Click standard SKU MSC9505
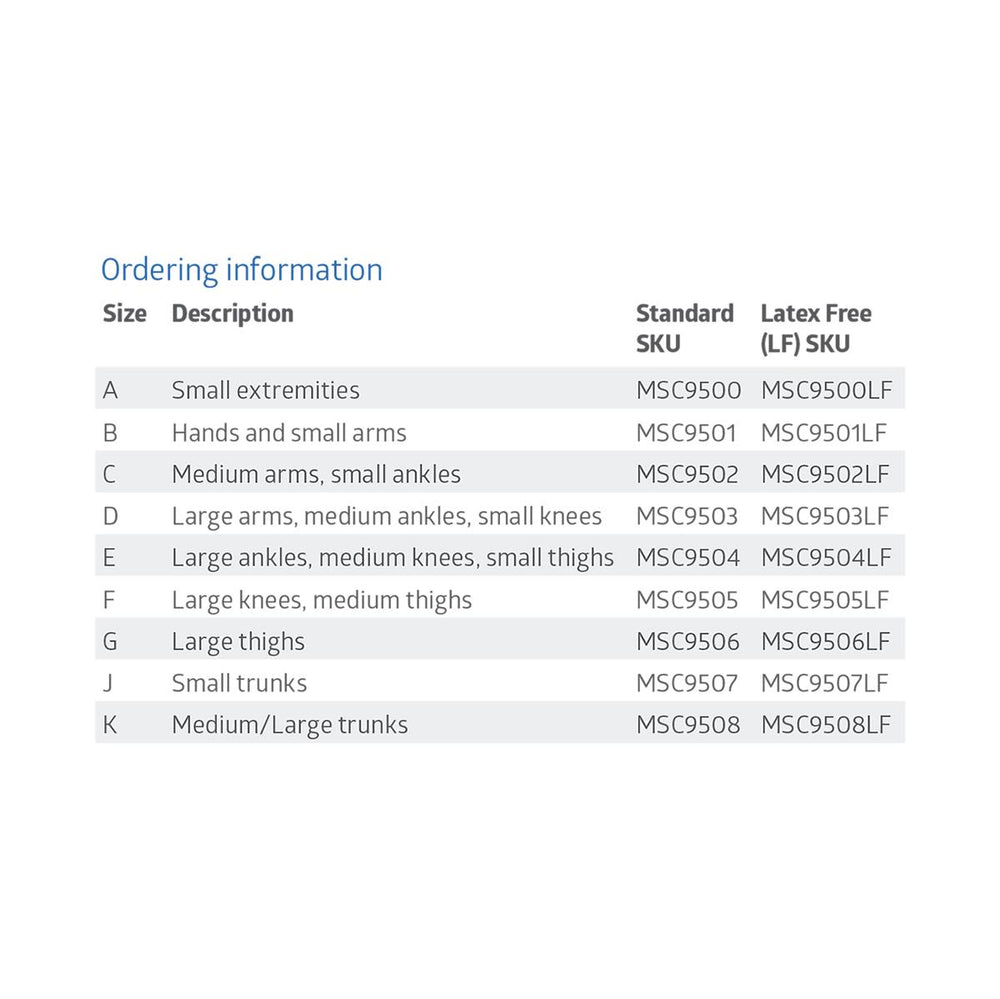The height and width of the screenshot is (999, 1000). pyautogui.click(x=688, y=600)
